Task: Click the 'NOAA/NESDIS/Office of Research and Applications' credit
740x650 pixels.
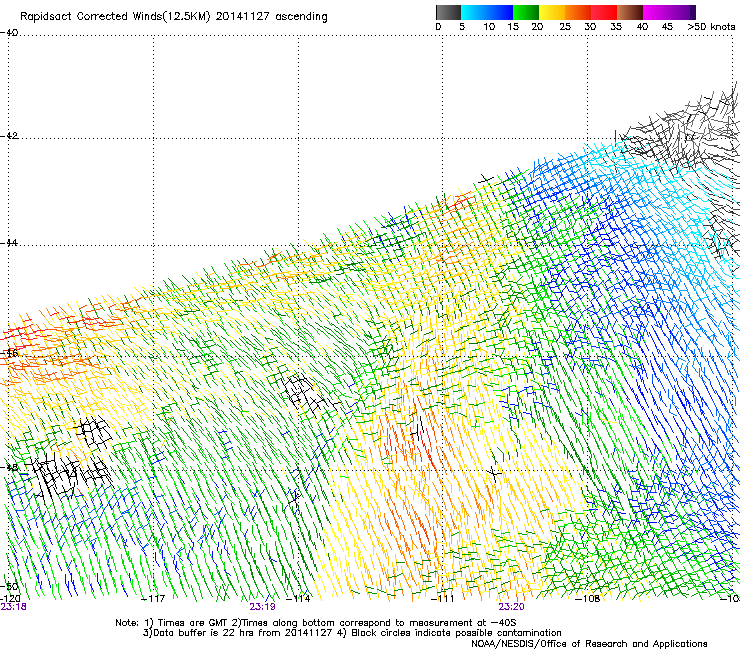Action: pyautogui.click(x=589, y=644)
